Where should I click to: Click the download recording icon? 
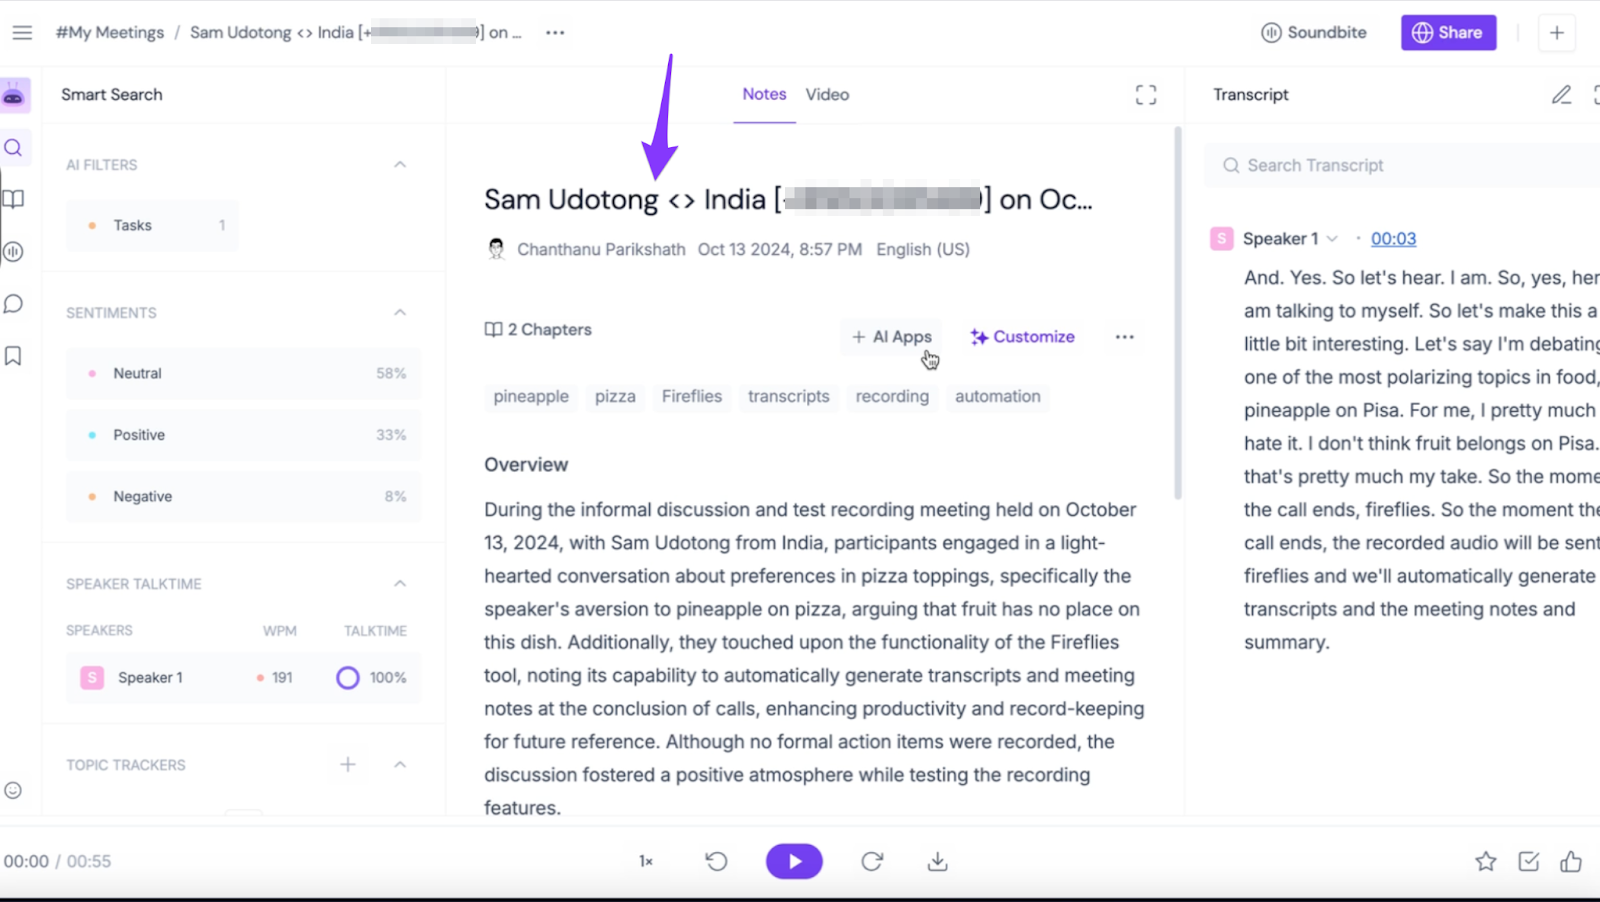937,861
